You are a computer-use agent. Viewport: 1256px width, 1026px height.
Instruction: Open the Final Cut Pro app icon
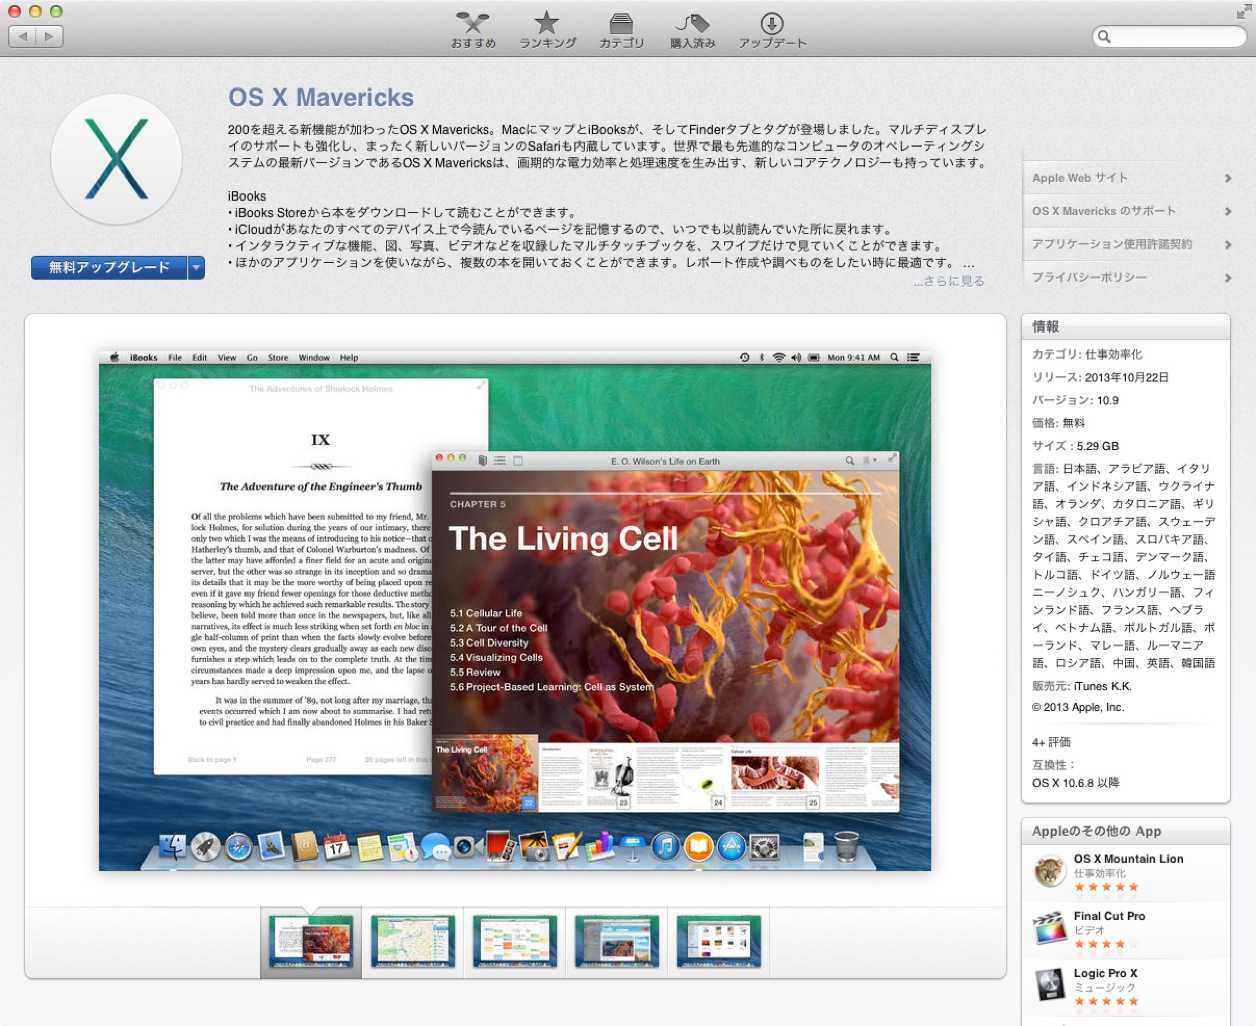point(1049,929)
